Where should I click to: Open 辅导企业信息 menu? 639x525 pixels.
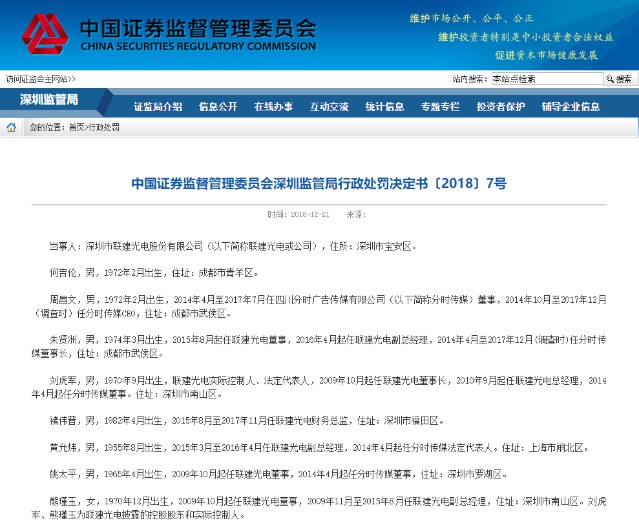coord(571,107)
